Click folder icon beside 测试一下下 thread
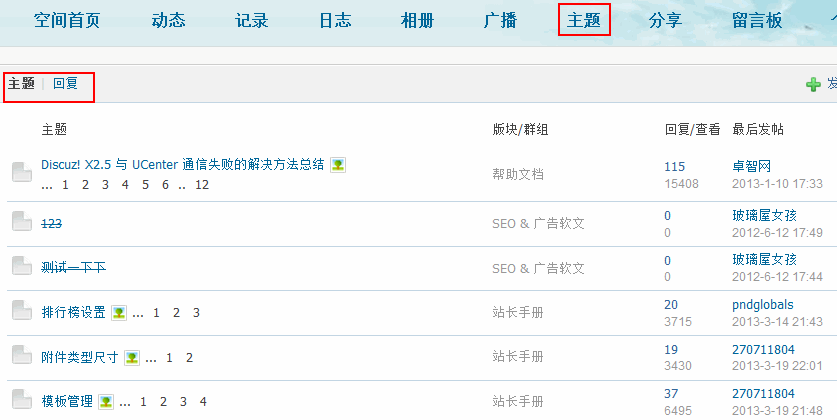The image size is (837, 420). click(21, 267)
